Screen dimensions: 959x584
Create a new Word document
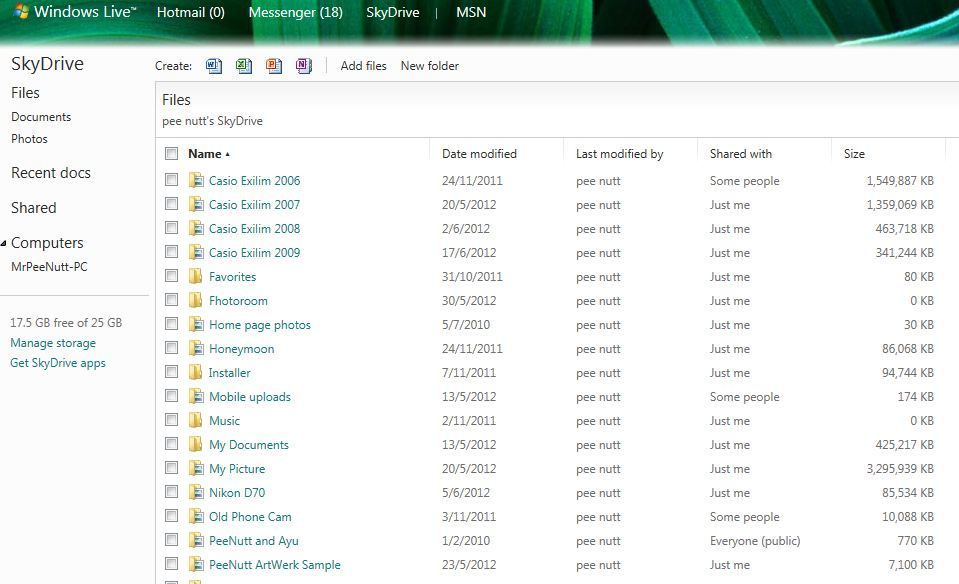click(x=213, y=66)
